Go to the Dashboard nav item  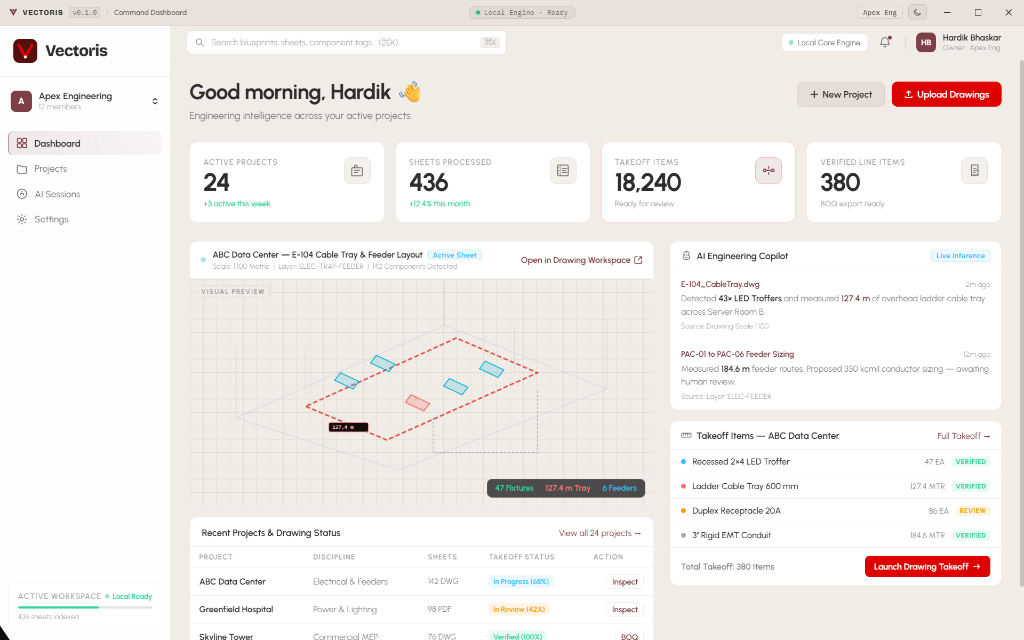(85, 144)
